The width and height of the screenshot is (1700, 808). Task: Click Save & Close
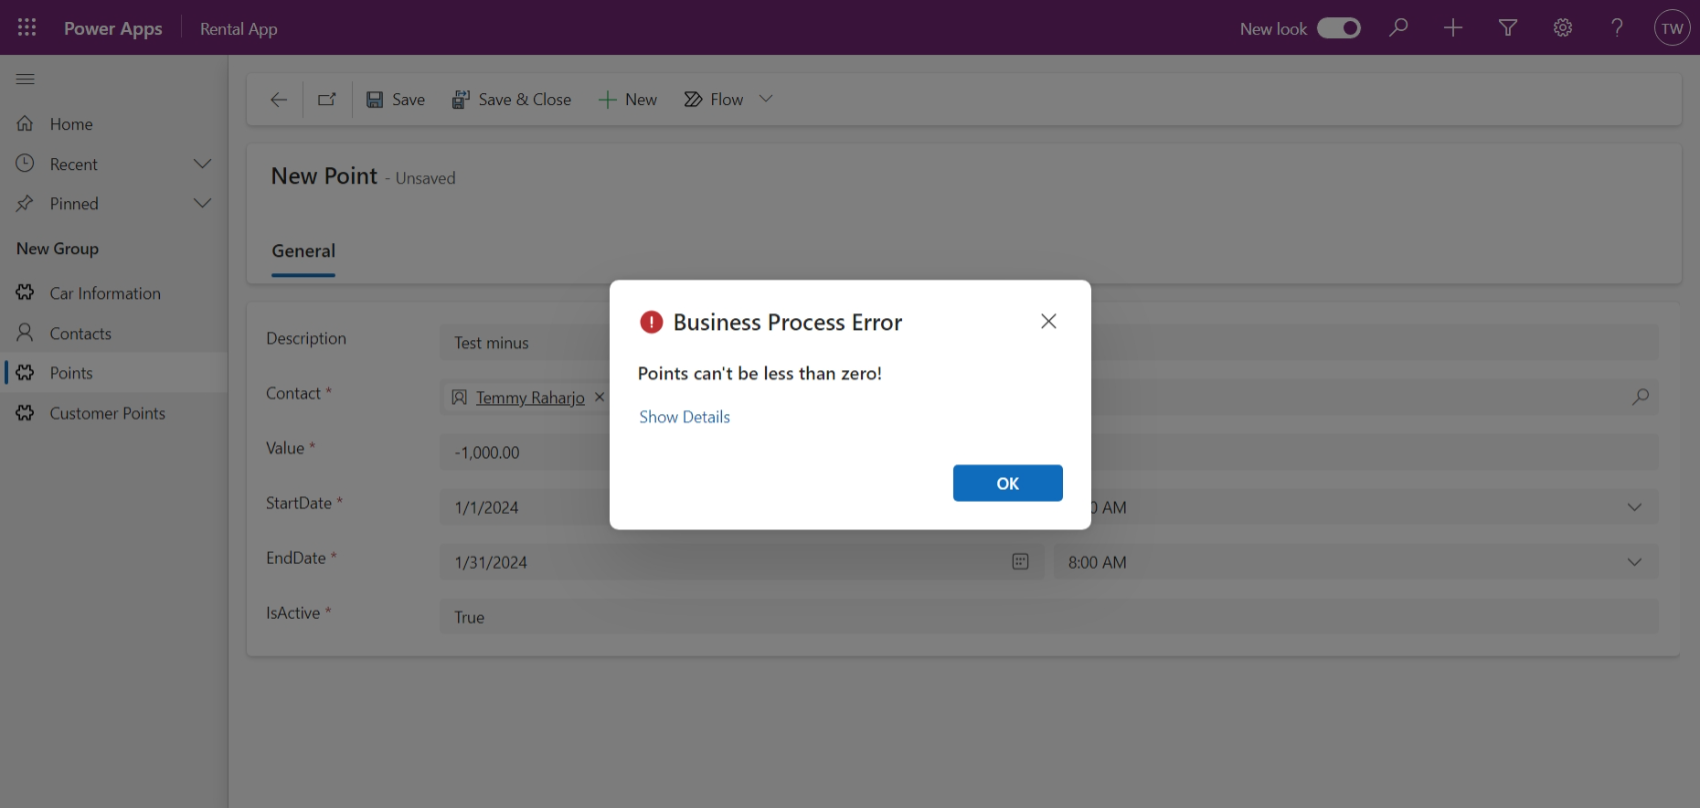pos(512,100)
